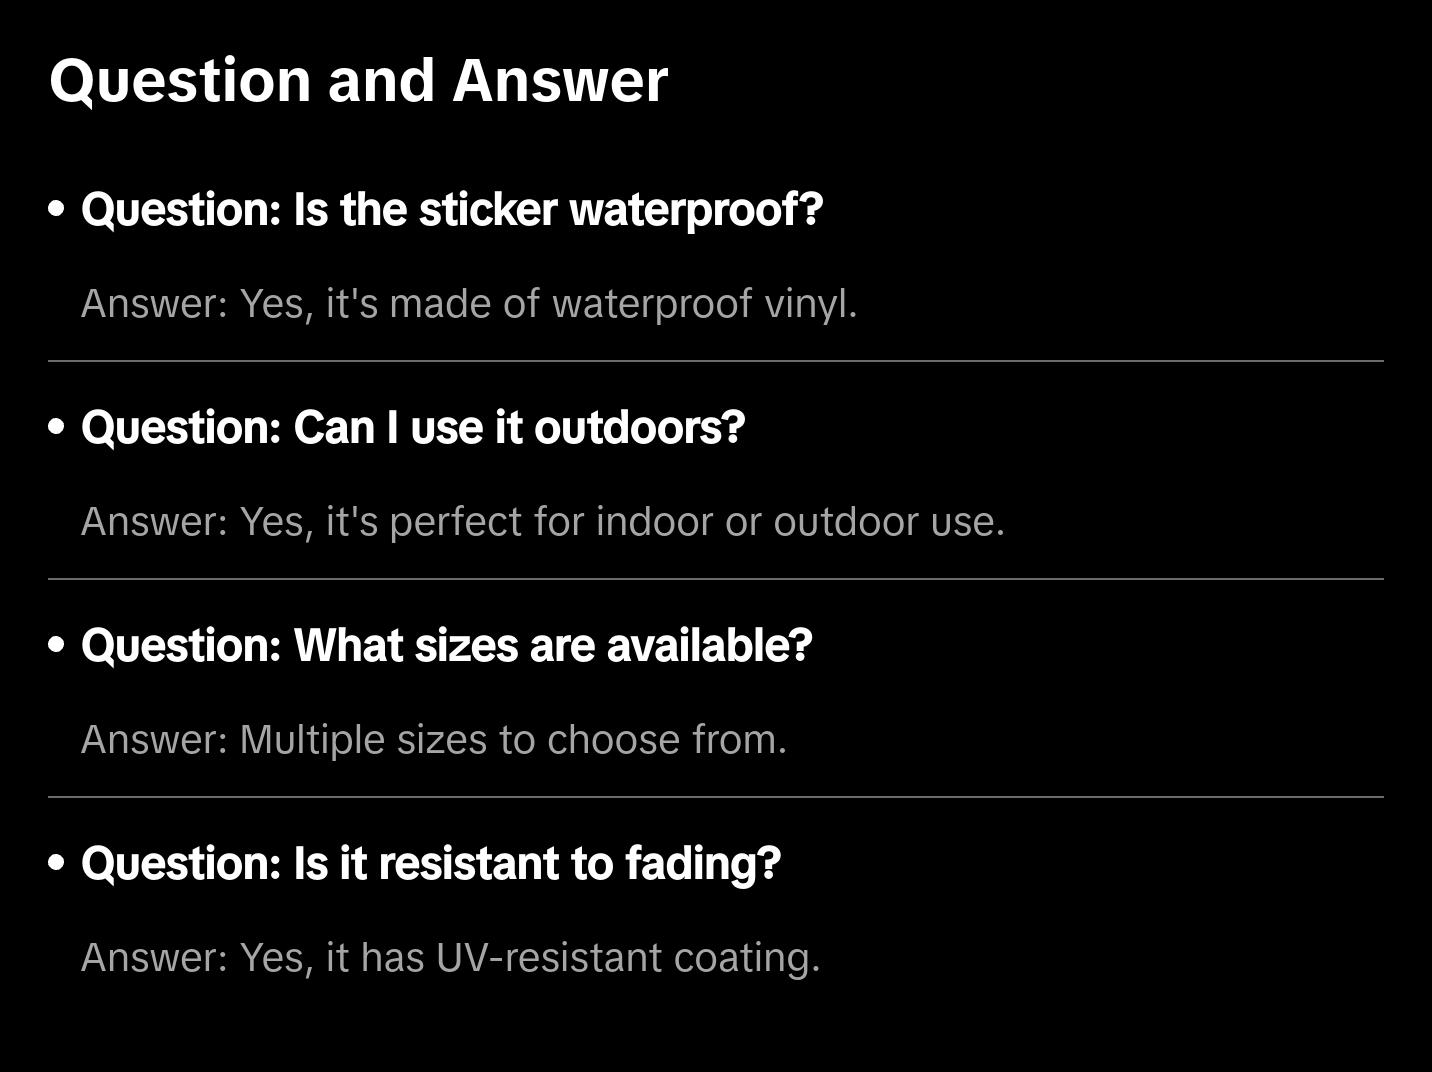1432x1072 pixels.
Task: Click the indoor or outdoor use answer
Action: pos(543,522)
